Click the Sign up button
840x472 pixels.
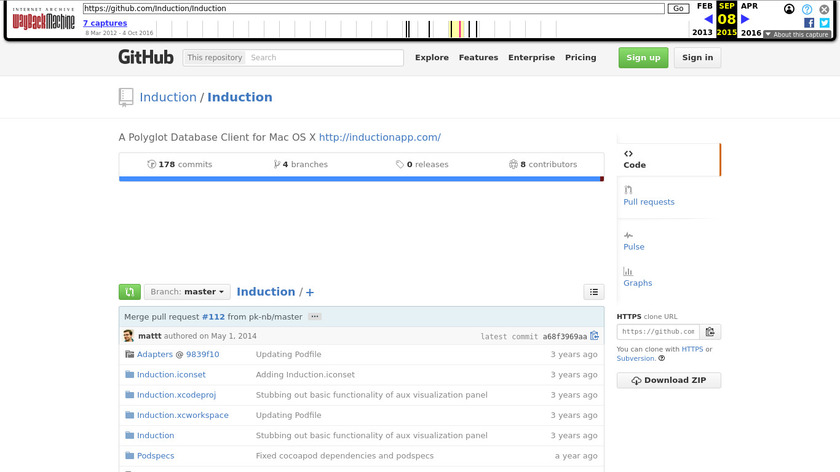pyautogui.click(x=643, y=57)
